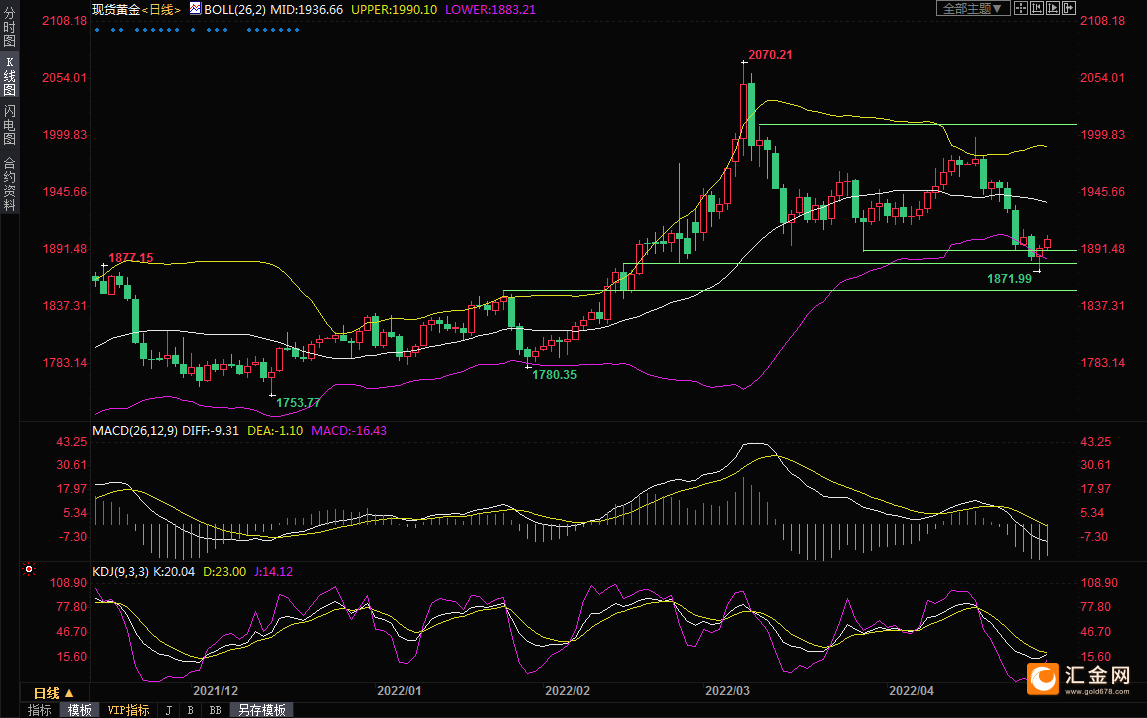Screen dimensions: 1147x718
Task: Click the 2022/01 date on the time axis
Action: pyautogui.click(x=399, y=690)
